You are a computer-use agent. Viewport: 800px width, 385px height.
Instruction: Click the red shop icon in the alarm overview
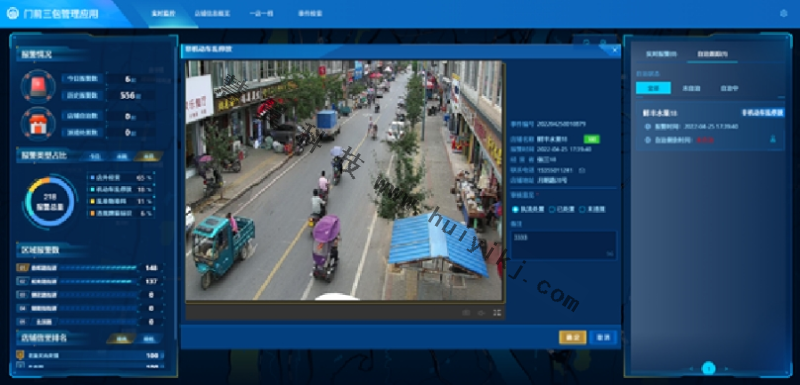pos(38,123)
